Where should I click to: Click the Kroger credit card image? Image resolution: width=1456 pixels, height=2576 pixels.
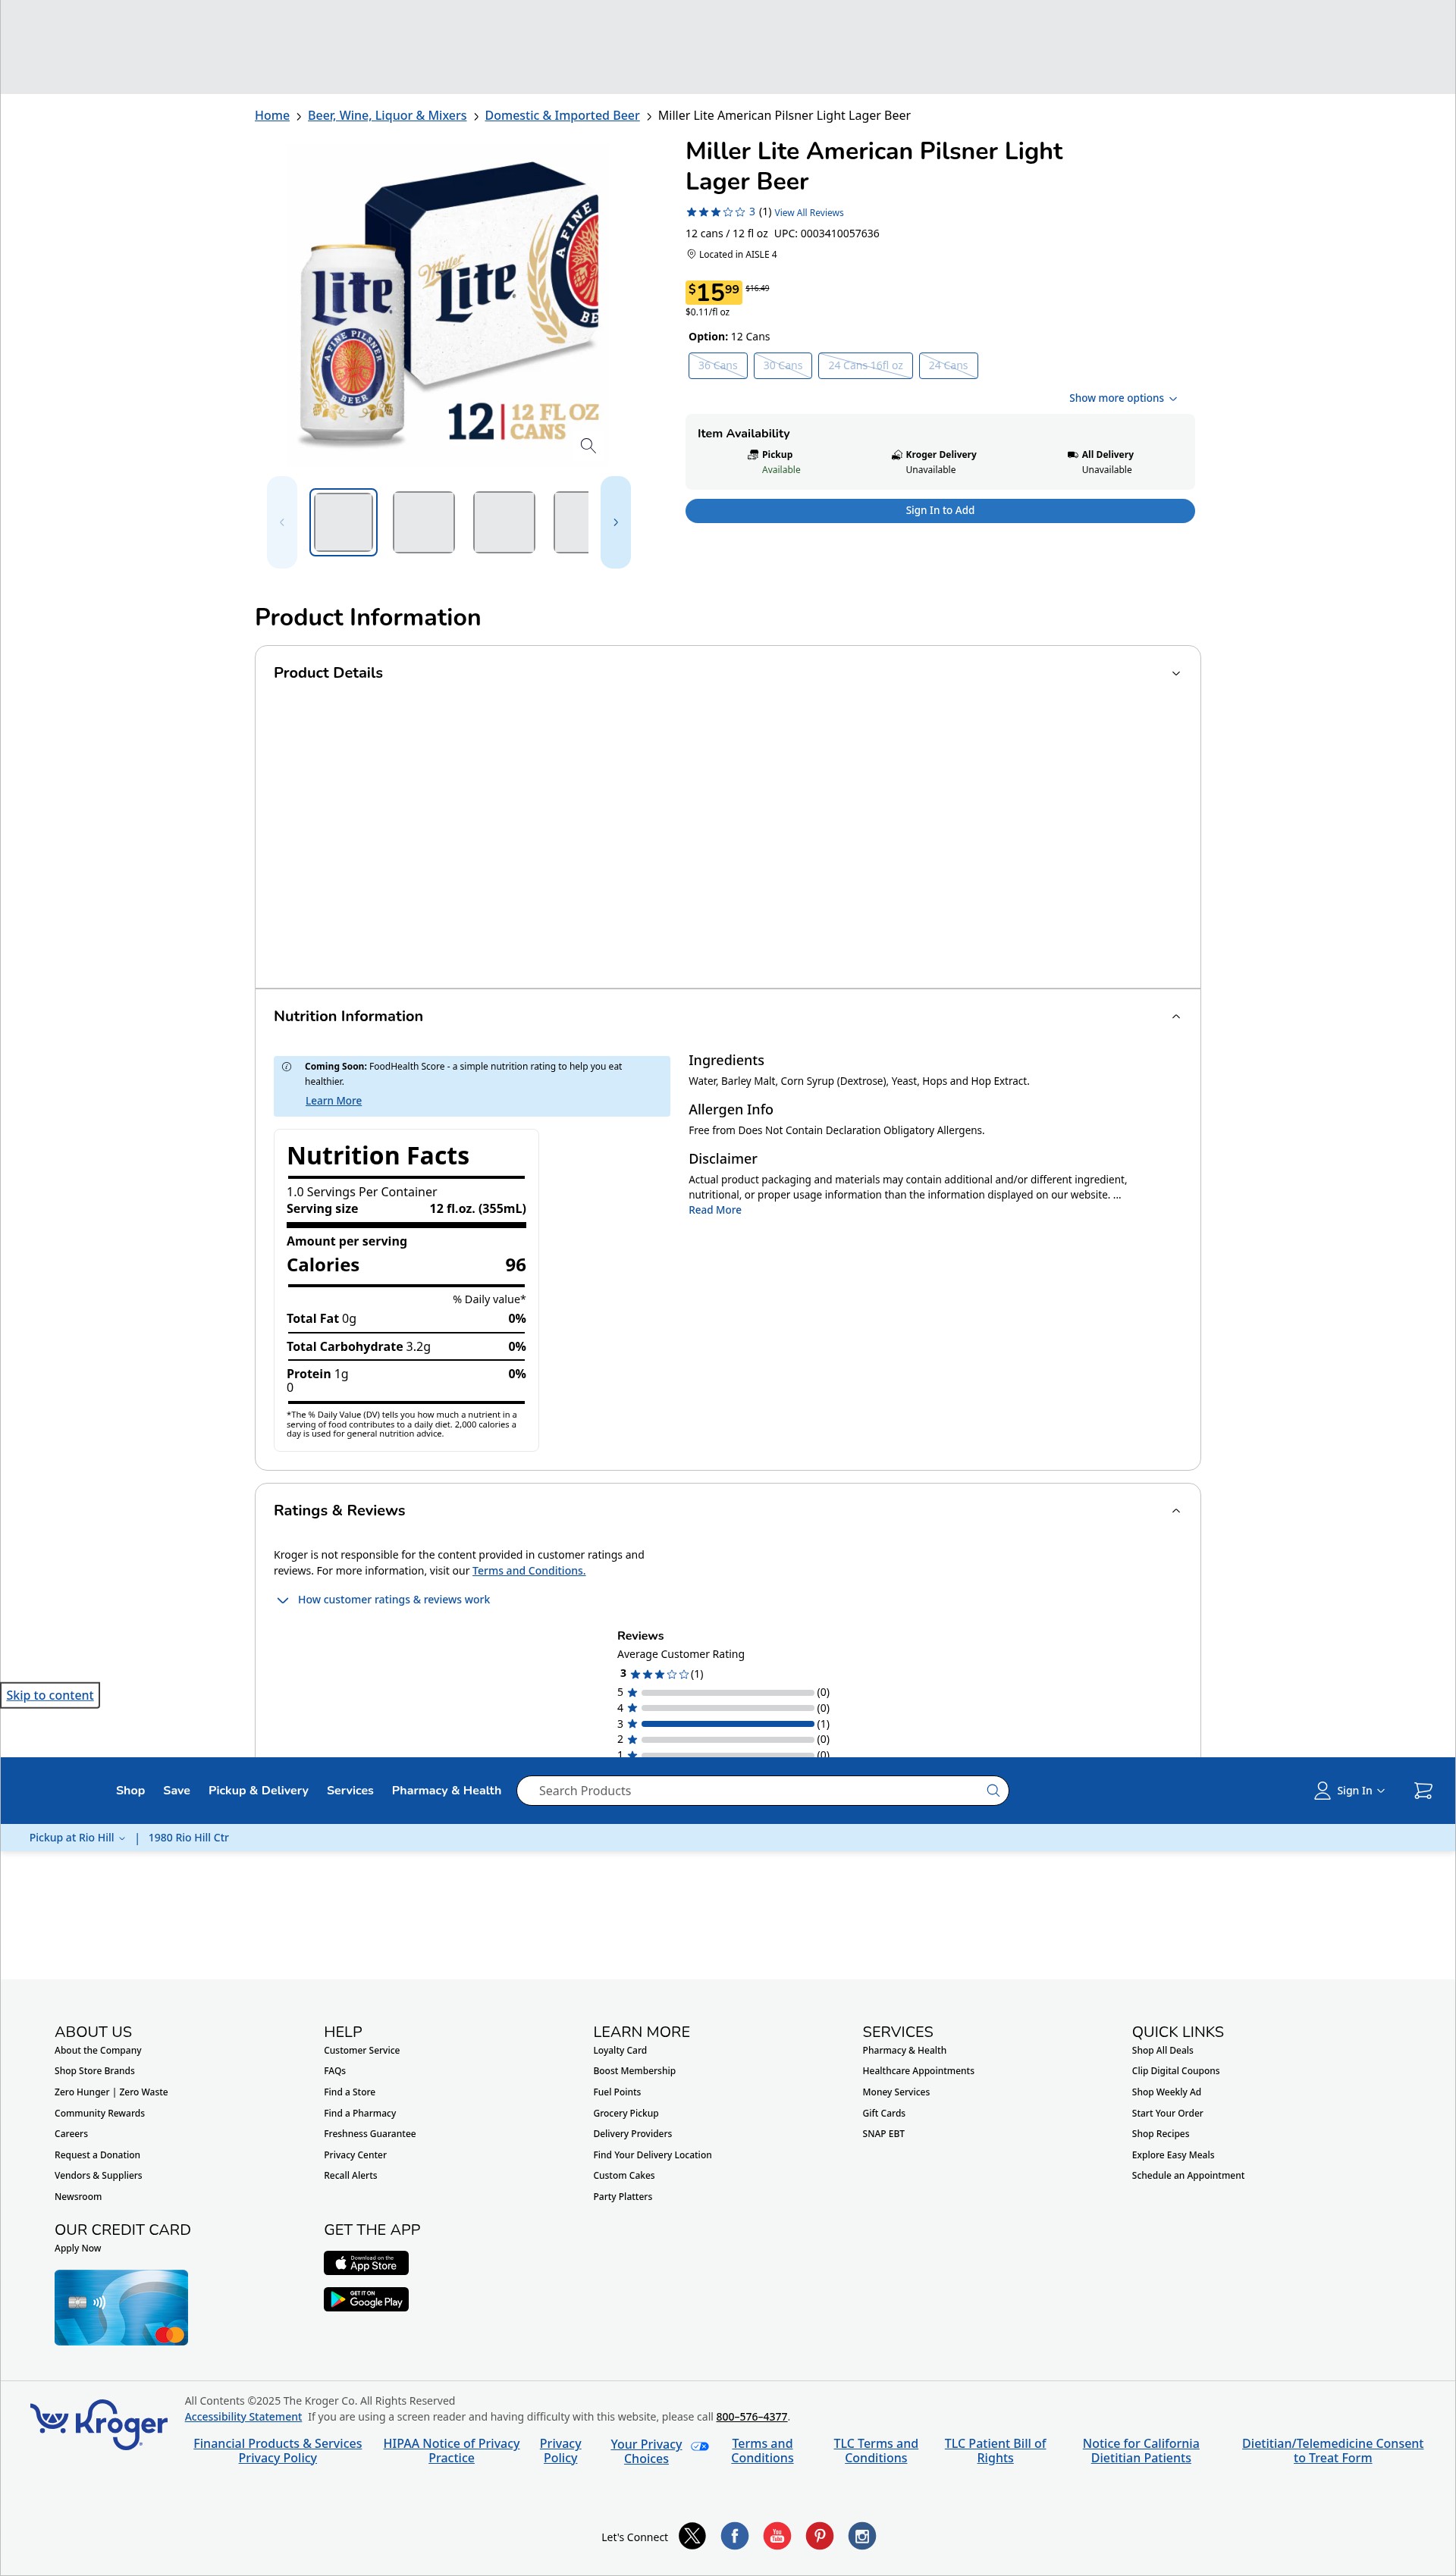[121, 2307]
